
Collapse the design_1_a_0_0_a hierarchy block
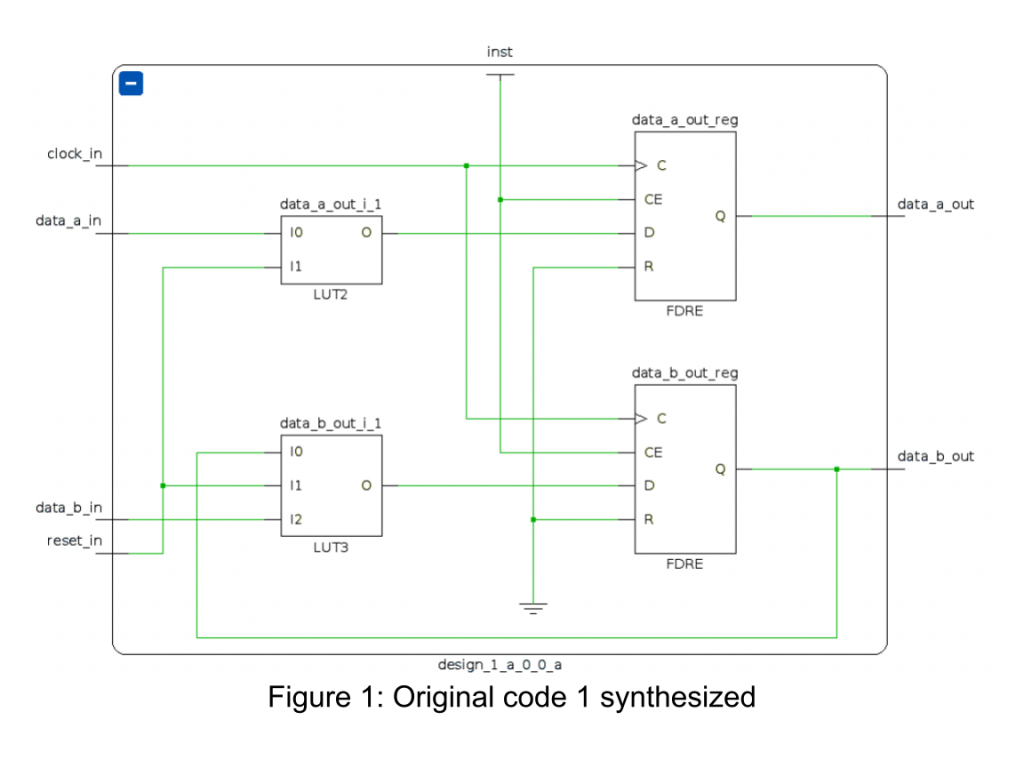(131, 83)
